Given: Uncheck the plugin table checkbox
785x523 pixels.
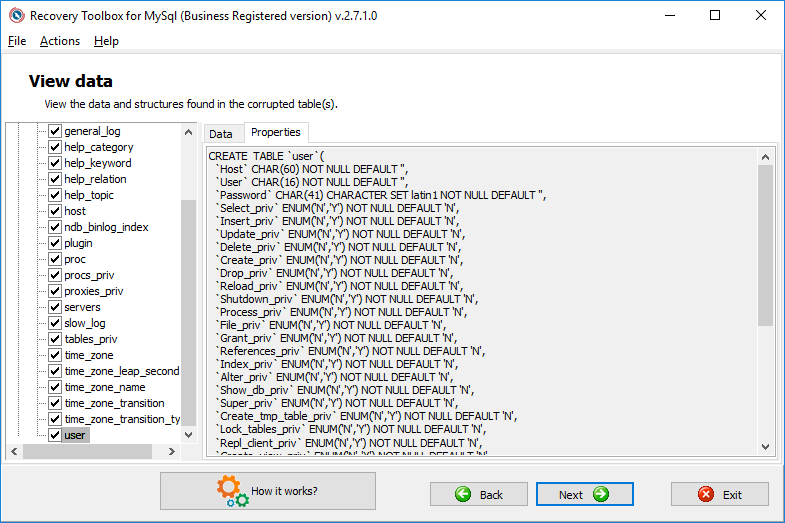Looking at the screenshot, I should pyautogui.click(x=55, y=243).
